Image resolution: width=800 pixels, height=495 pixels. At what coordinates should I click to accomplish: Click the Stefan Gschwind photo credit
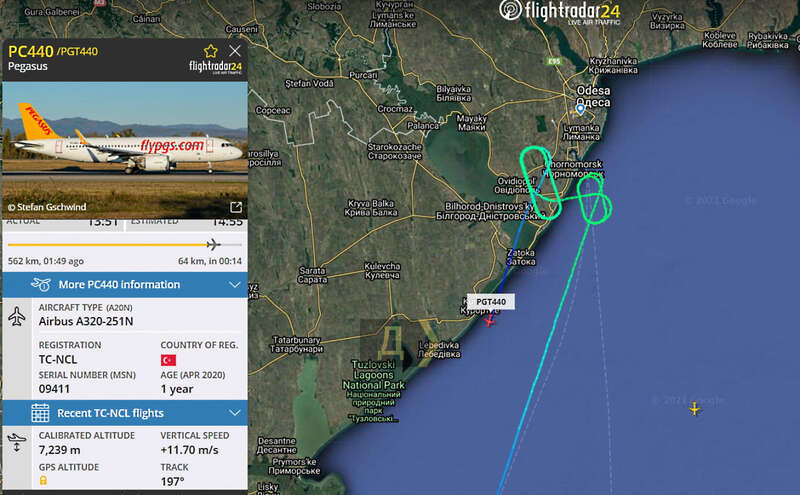click(x=47, y=207)
